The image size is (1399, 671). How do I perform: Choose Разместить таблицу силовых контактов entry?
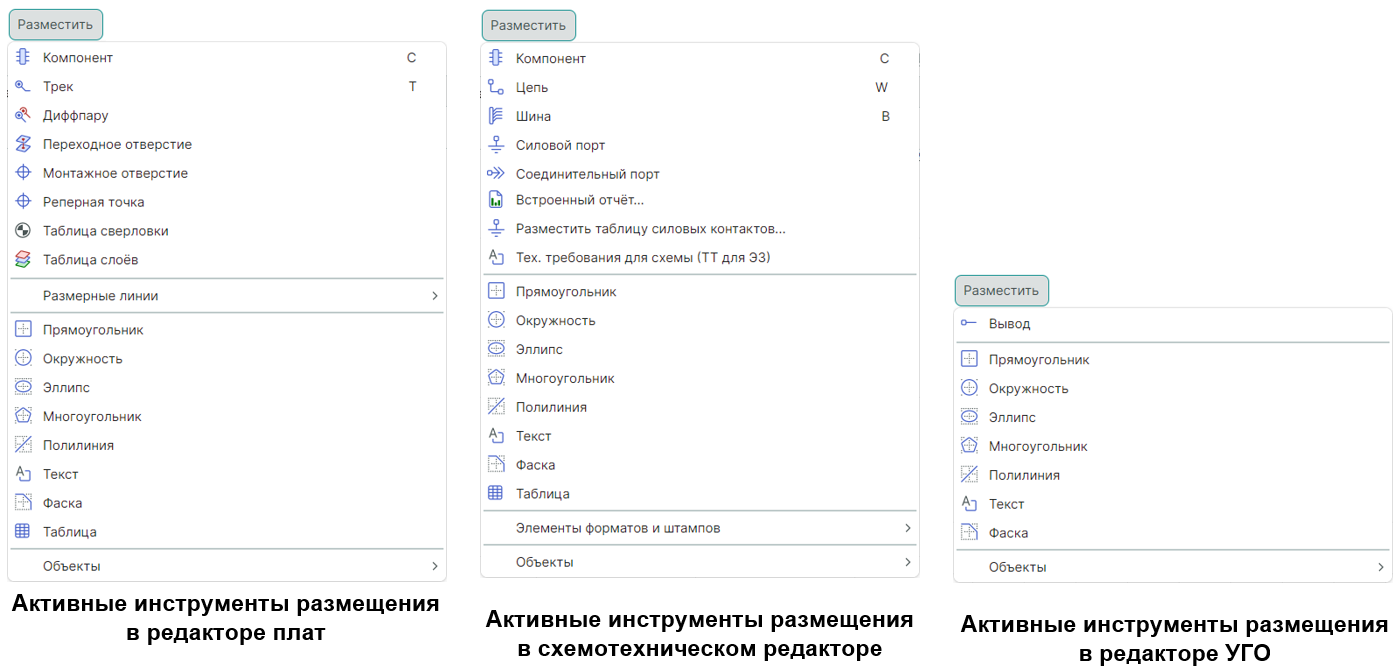650,229
